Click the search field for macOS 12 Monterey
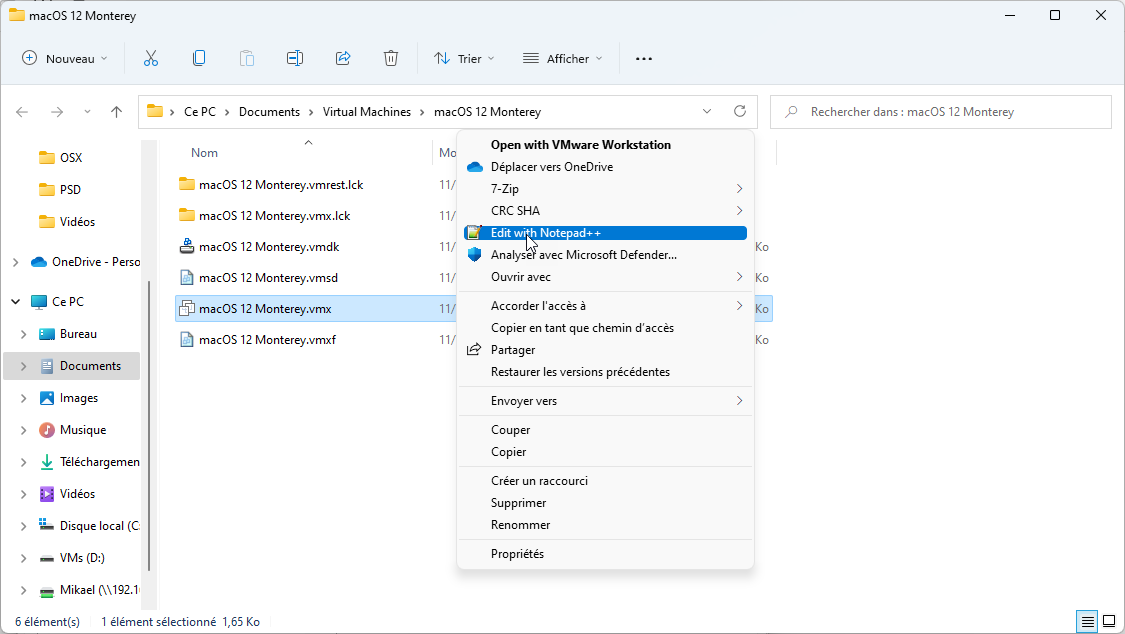Viewport: 1125px width, 634px height. (x=941, y=112)
